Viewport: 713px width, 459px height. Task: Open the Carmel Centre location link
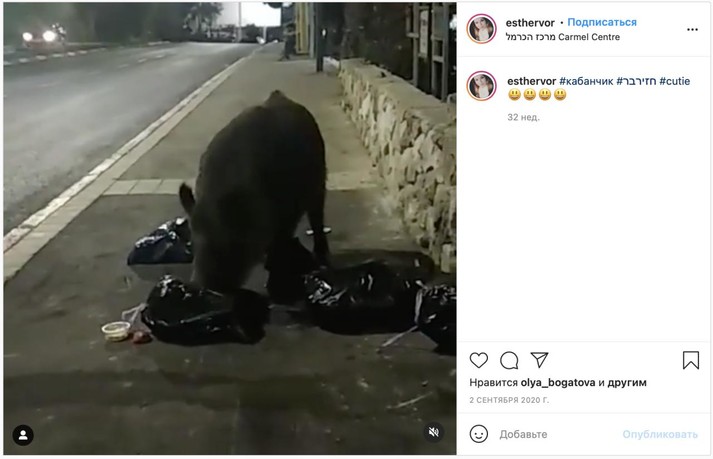[x=562, y=37]
